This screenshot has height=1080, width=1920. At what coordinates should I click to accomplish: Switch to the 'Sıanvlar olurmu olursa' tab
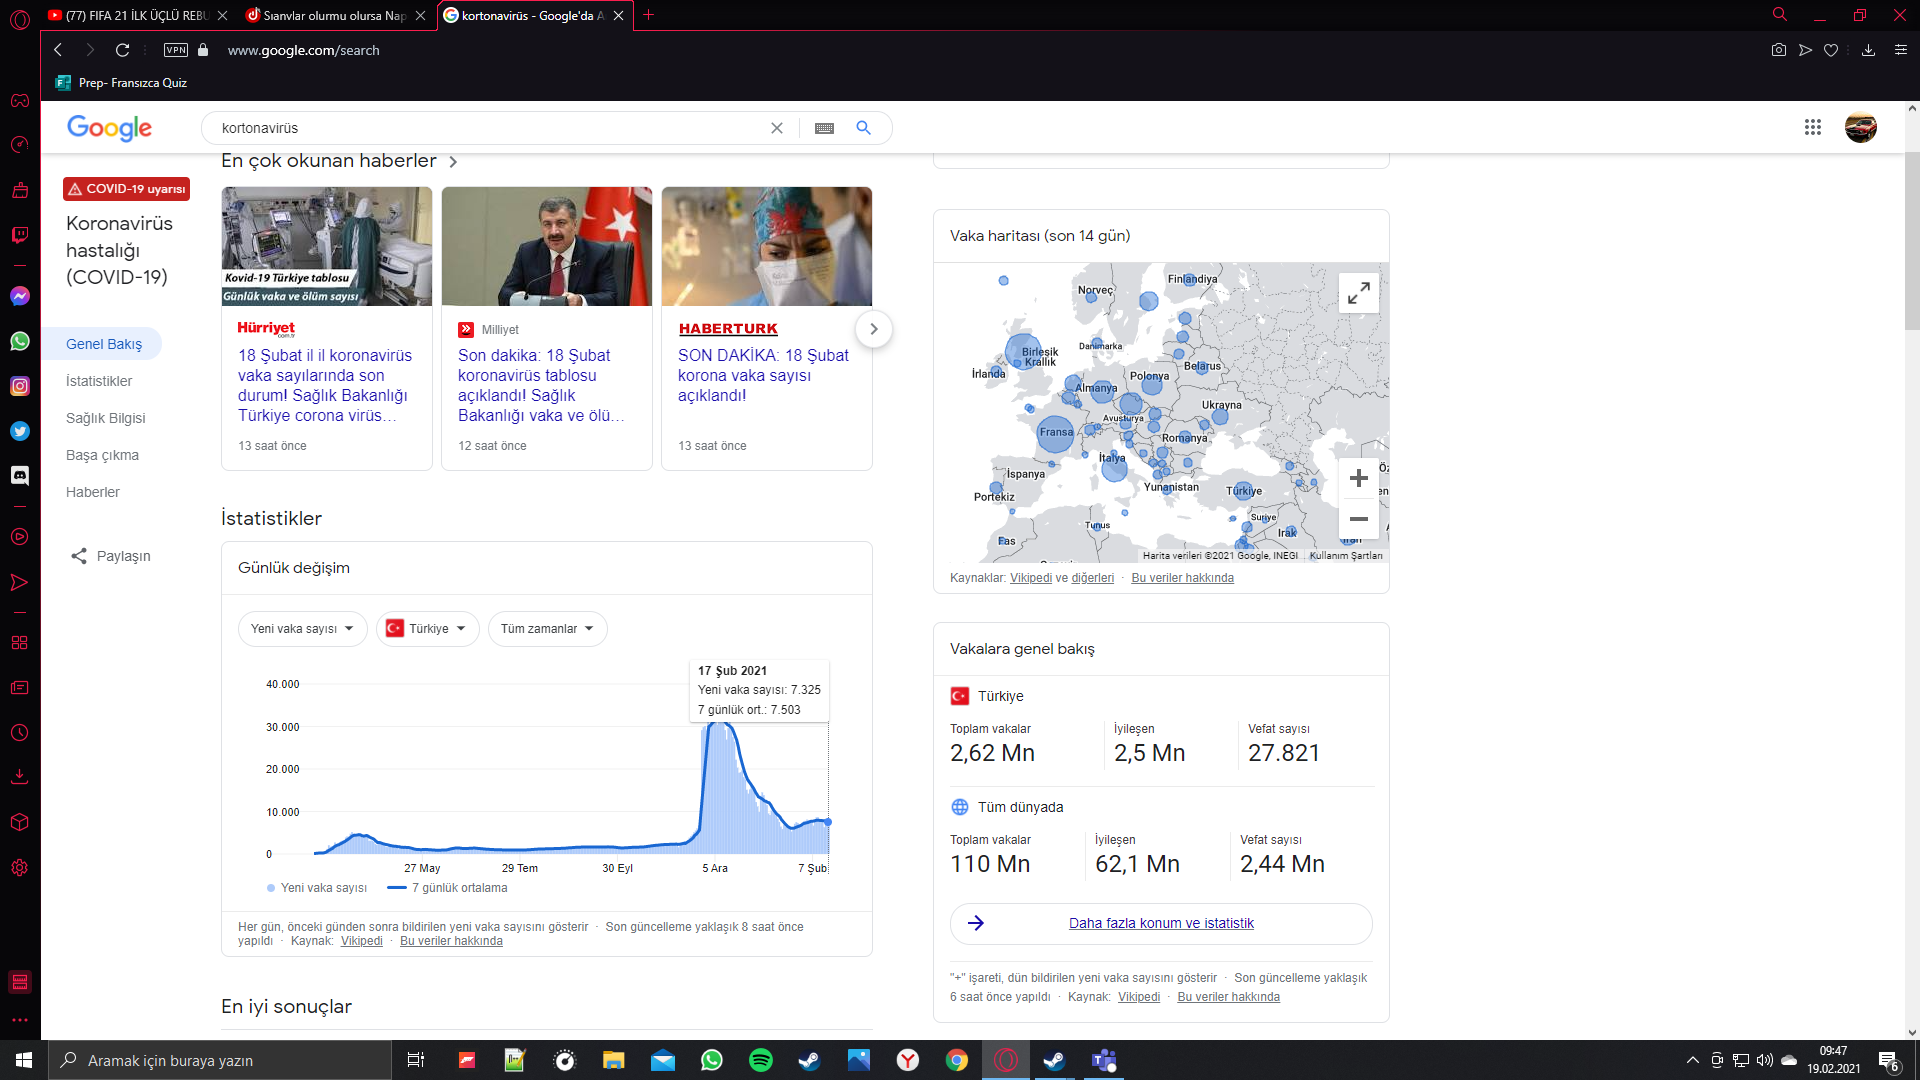334,15
